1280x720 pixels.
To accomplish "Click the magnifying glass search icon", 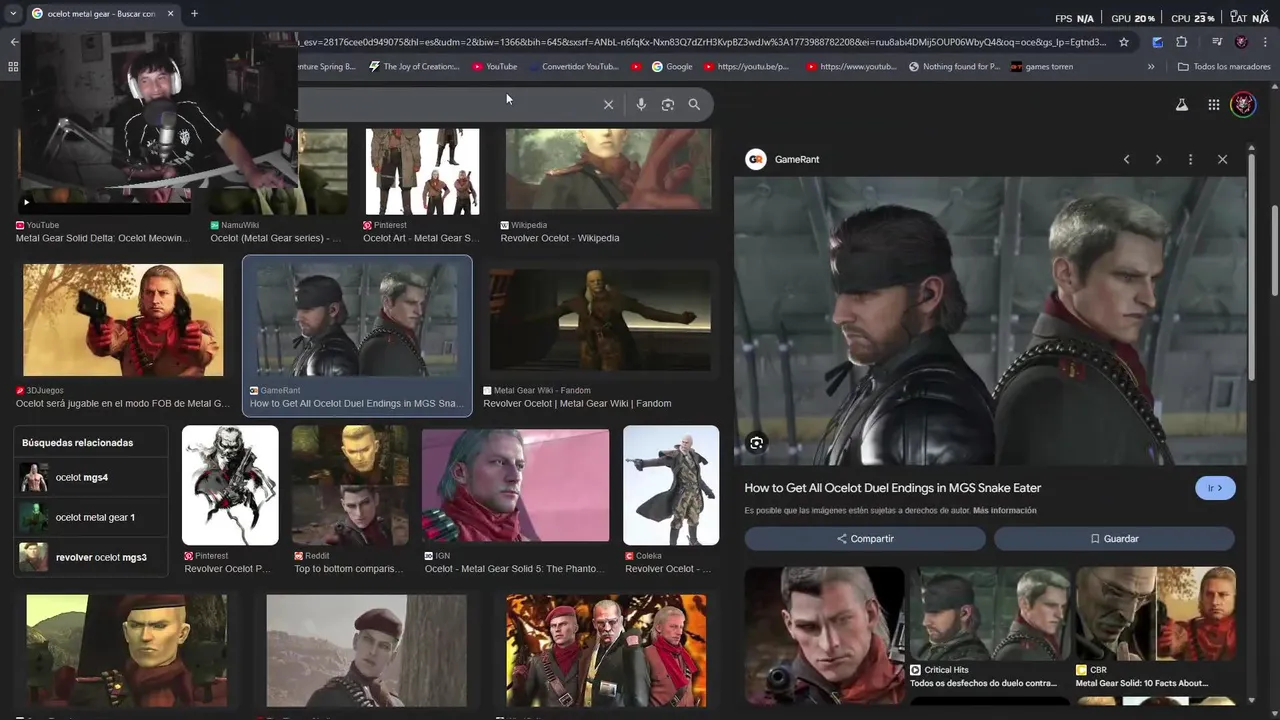I will (x=694, y=104).
